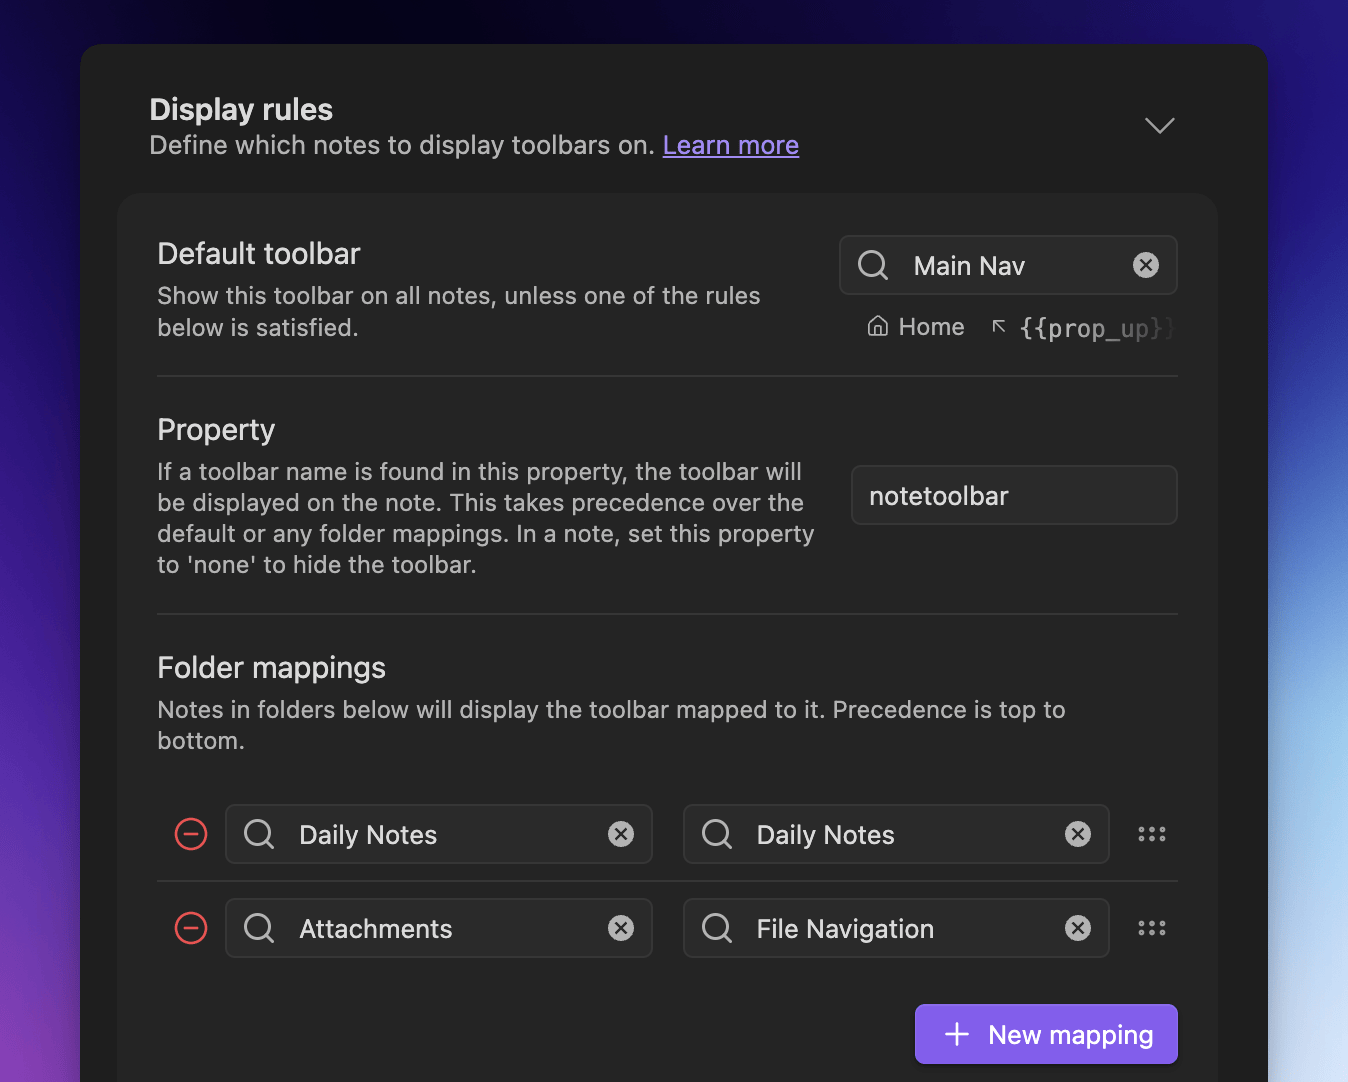Click the Daily Notes toolbar search field
This screenshot has height=1082, width=1348.
tap(896, 834)
